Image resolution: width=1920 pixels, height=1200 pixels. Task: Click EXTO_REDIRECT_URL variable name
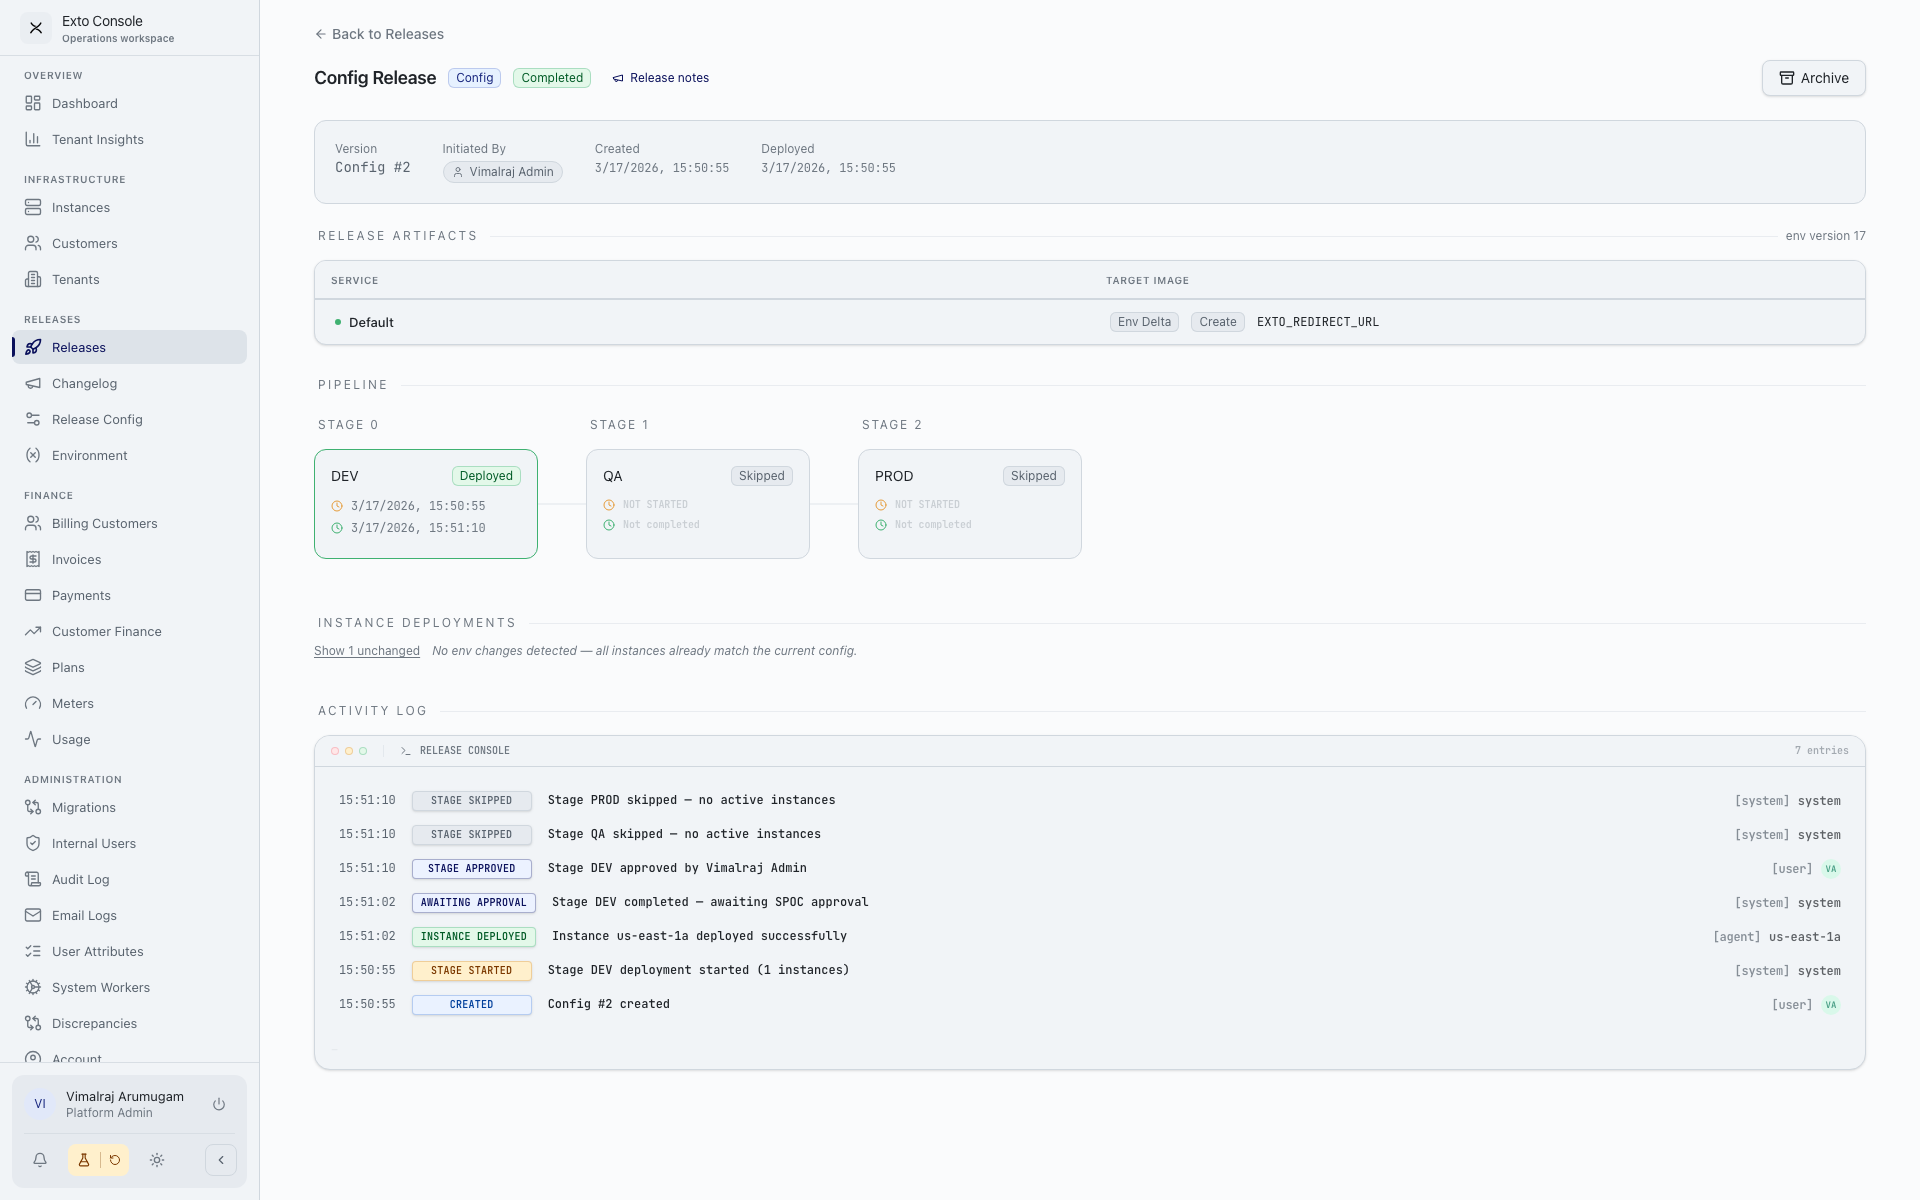coord(1318,322)
